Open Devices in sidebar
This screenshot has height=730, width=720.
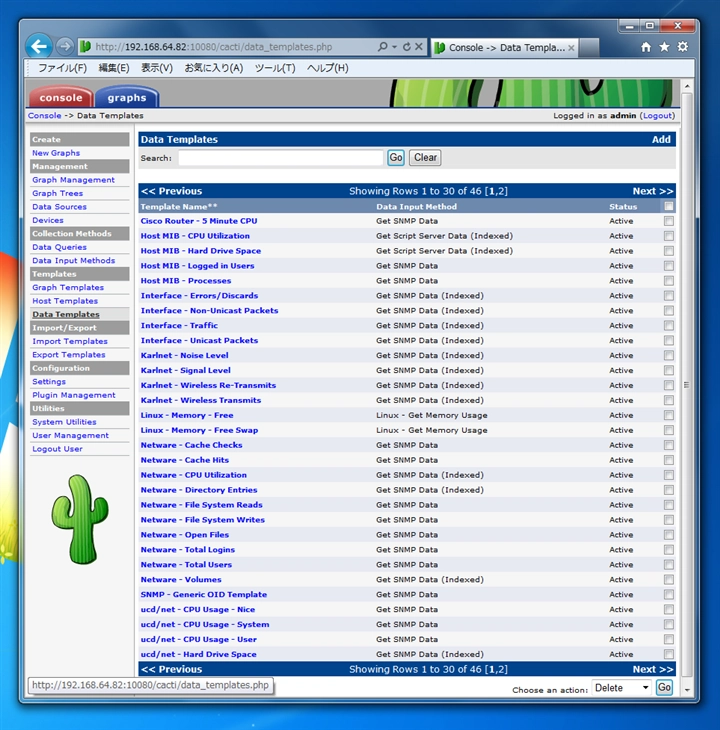47,220
